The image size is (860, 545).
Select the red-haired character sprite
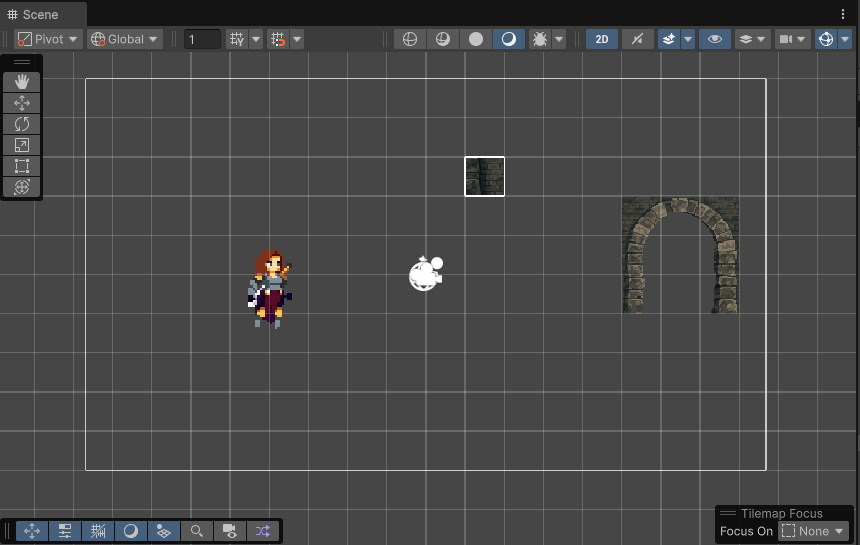[269, 288]
